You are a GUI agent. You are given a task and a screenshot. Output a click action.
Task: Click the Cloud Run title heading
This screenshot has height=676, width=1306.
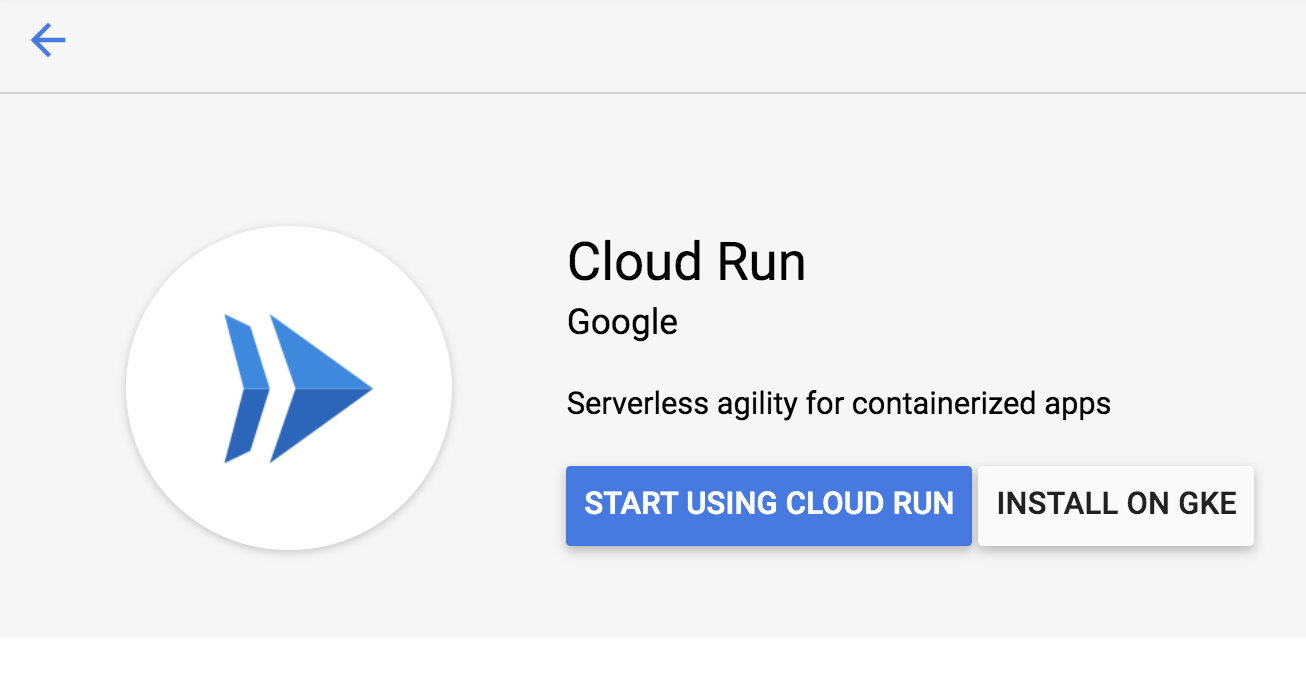coord(686,262)
